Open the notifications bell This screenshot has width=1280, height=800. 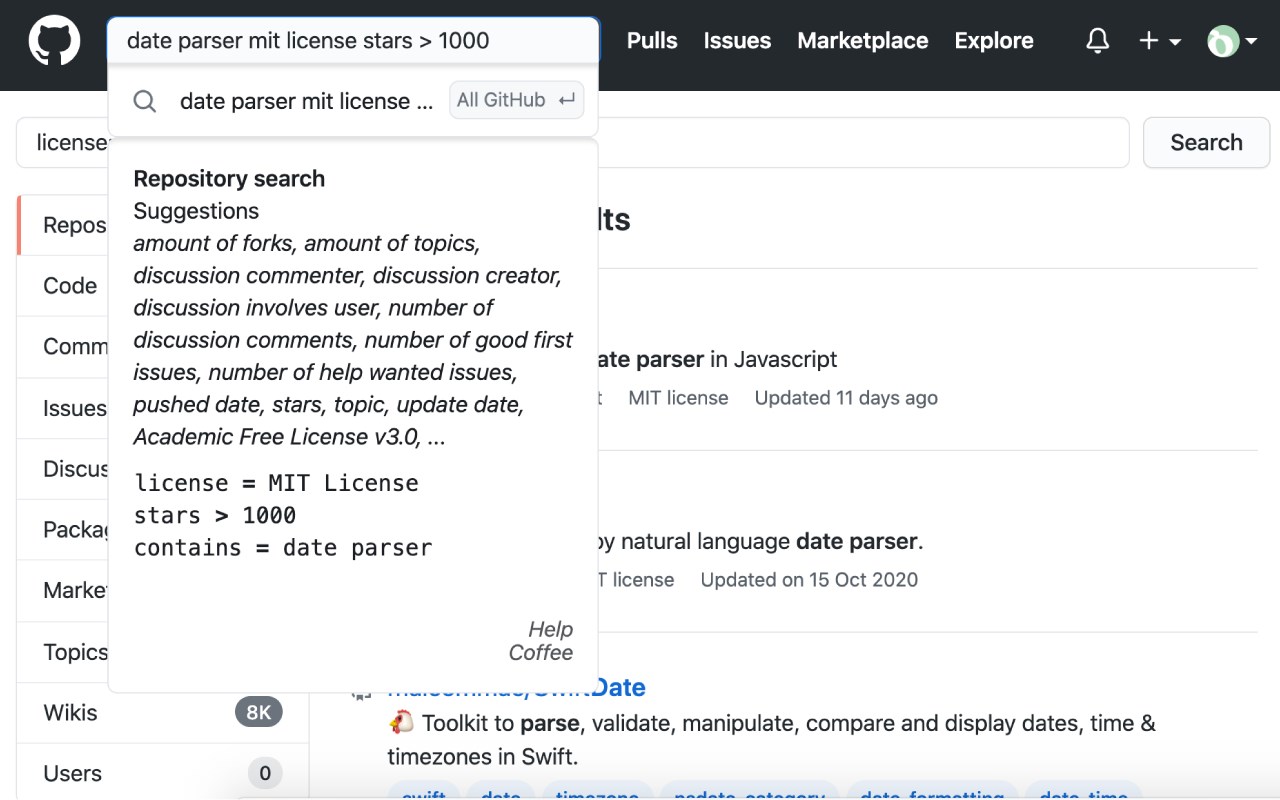1098,41
